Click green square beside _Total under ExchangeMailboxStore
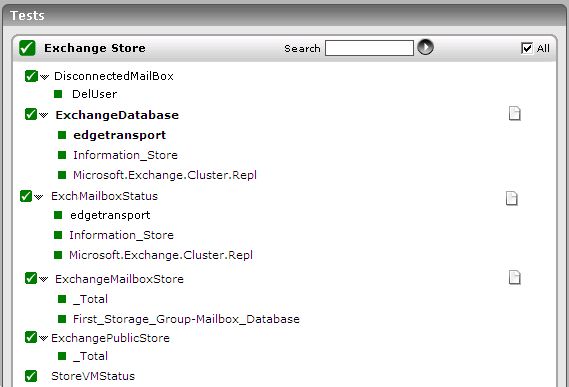The width and height of the screenshot is (569, 387). pos(62,299)
